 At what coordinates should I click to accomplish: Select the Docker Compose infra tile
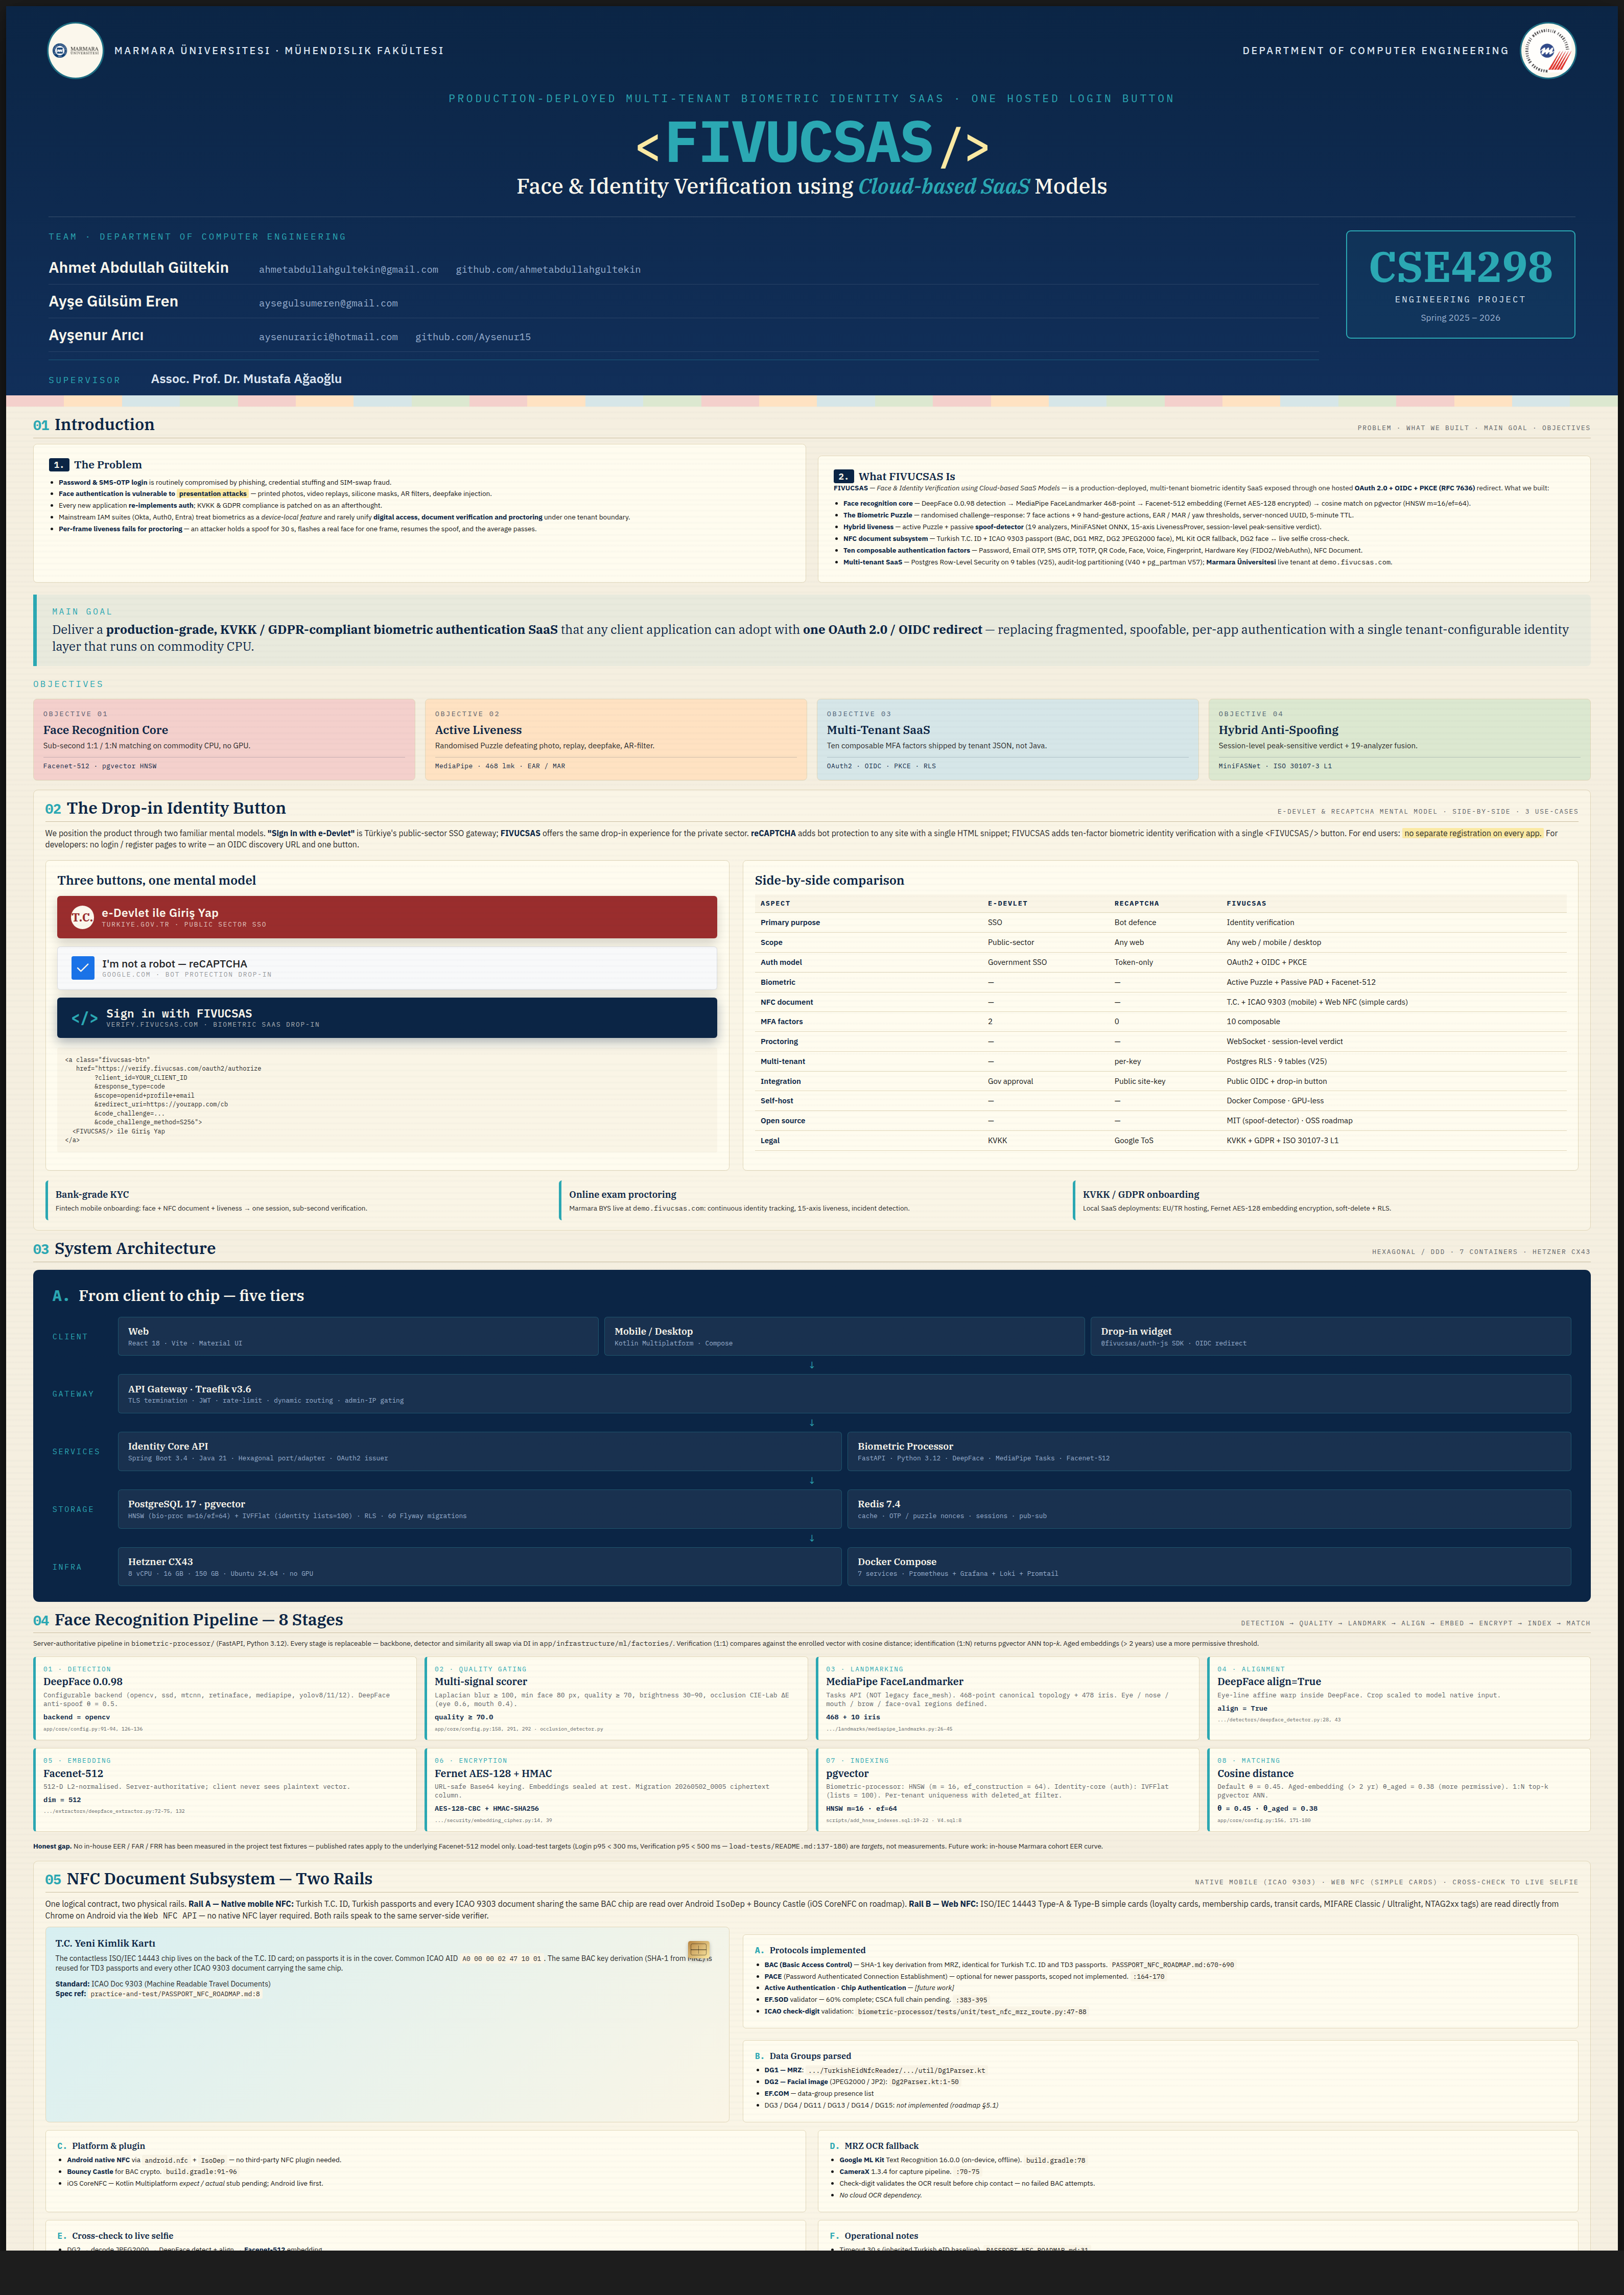(x=1209, y=1567)
